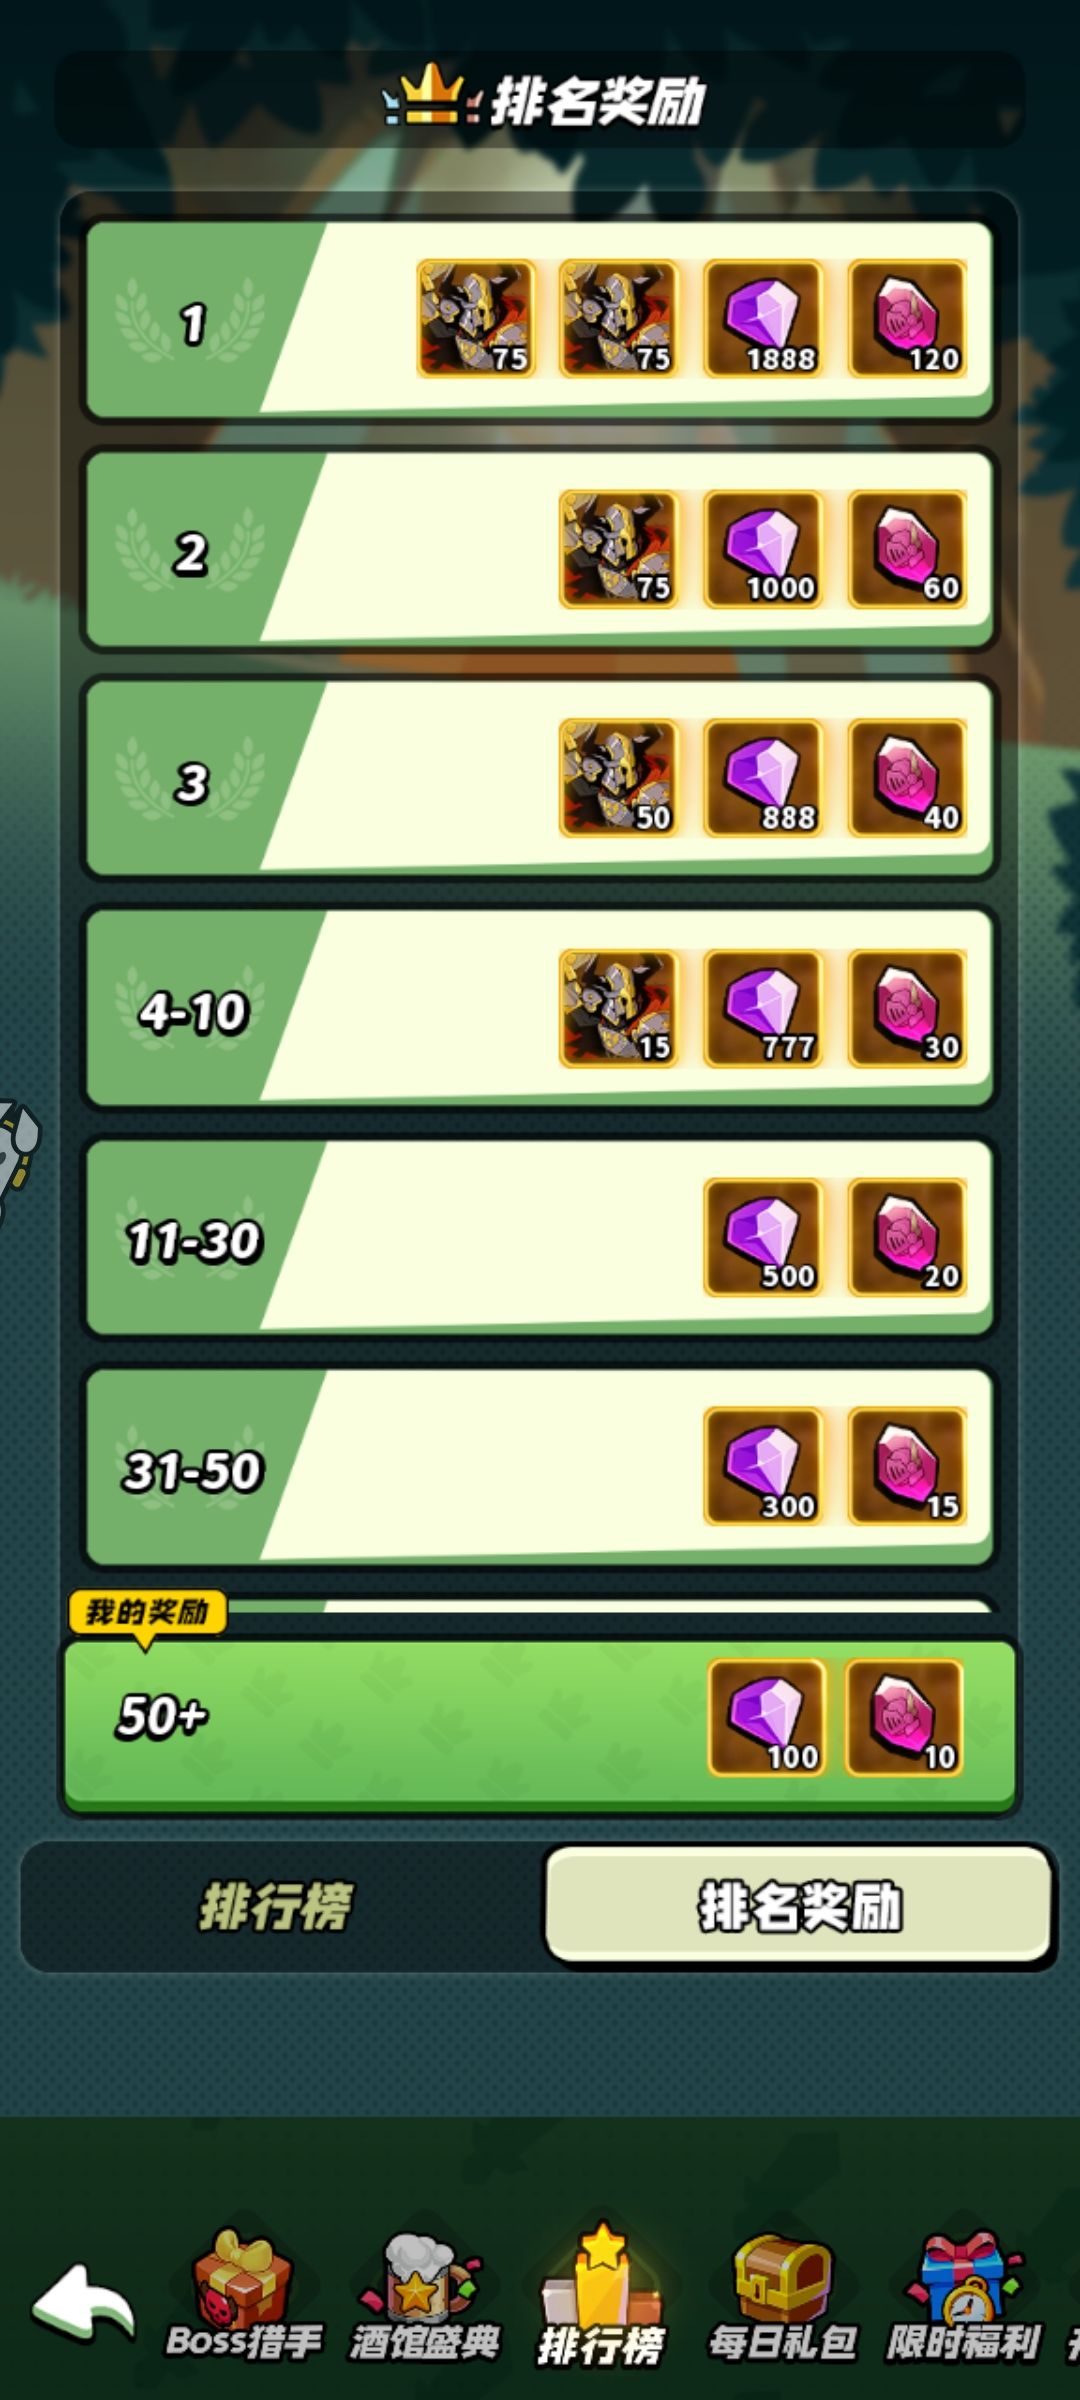
Task: Switch to the 排行榜 leaderboard tab
Action: pyautogui.click(x=276, y=1906)
